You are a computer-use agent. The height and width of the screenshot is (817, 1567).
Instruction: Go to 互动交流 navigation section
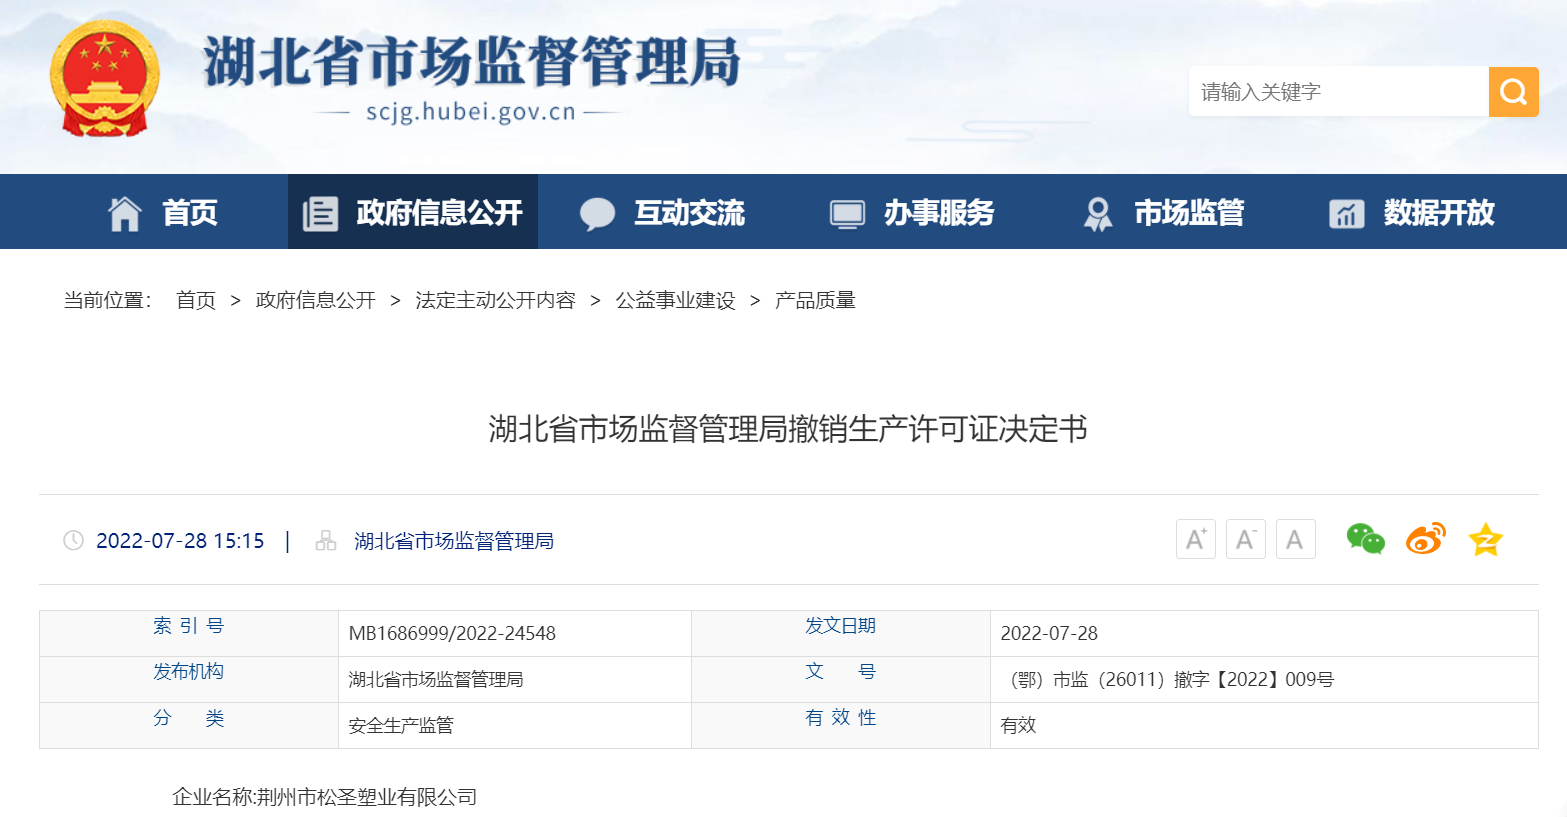[663, 213]
